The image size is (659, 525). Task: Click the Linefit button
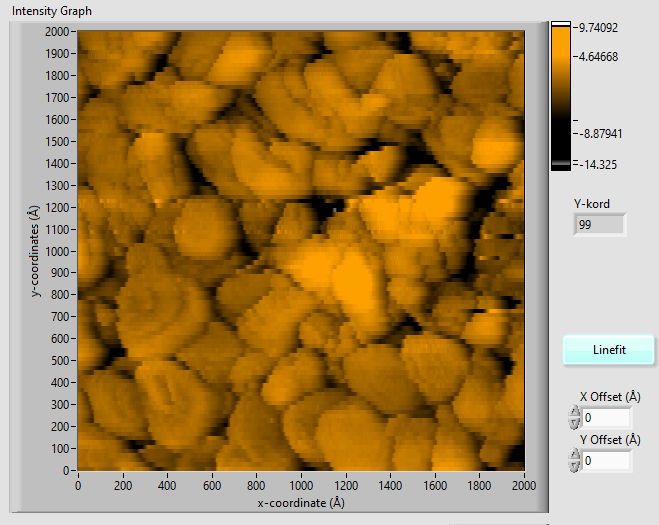point(609,349)
